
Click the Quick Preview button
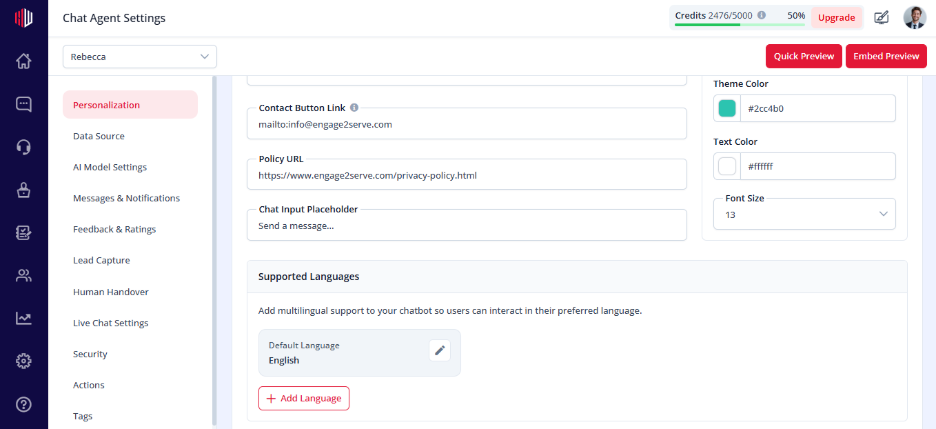coord(803,56)
